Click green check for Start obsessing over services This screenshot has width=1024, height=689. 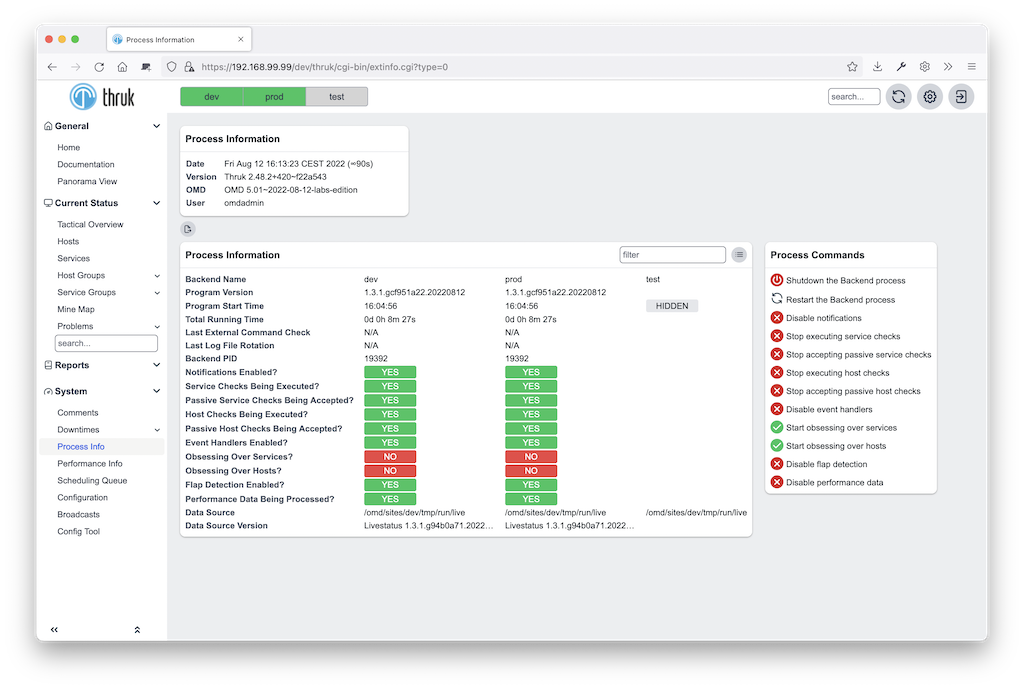pyautogui.click(x=776, y=428)
